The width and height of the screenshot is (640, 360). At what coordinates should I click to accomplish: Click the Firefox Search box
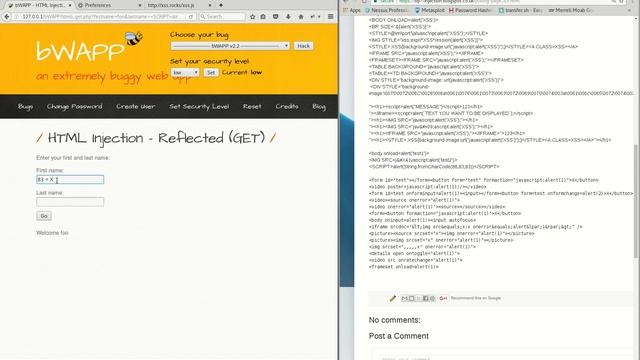click(x=222, y=17)
